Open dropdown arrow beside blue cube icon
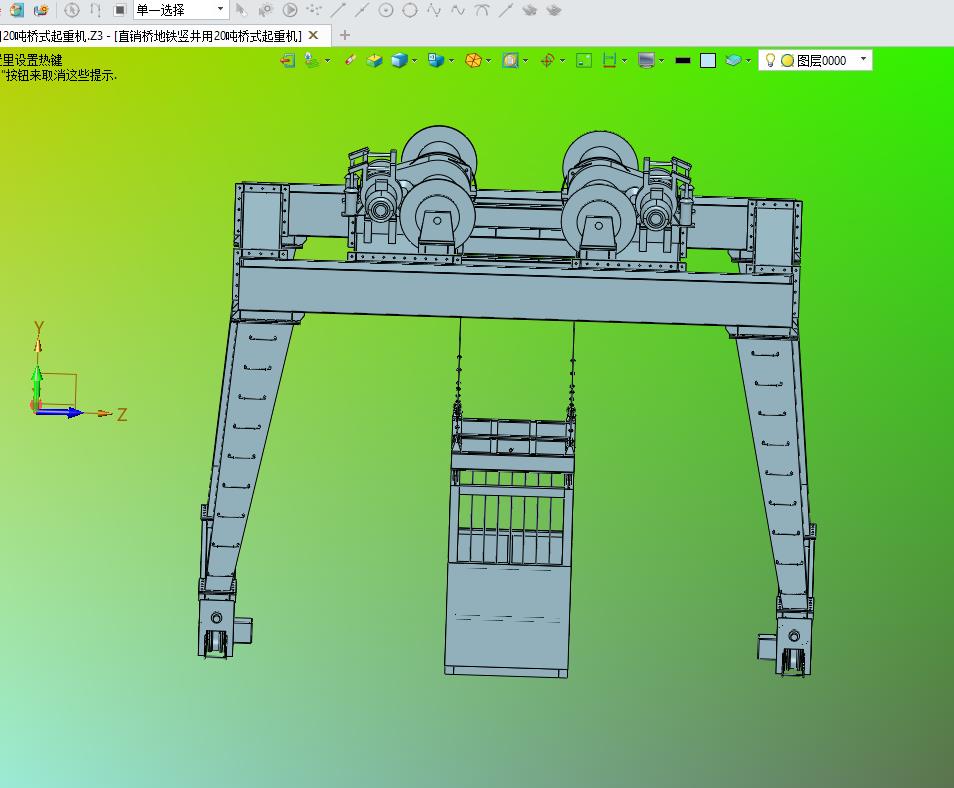The image size is (954, 788). (415, 61)
